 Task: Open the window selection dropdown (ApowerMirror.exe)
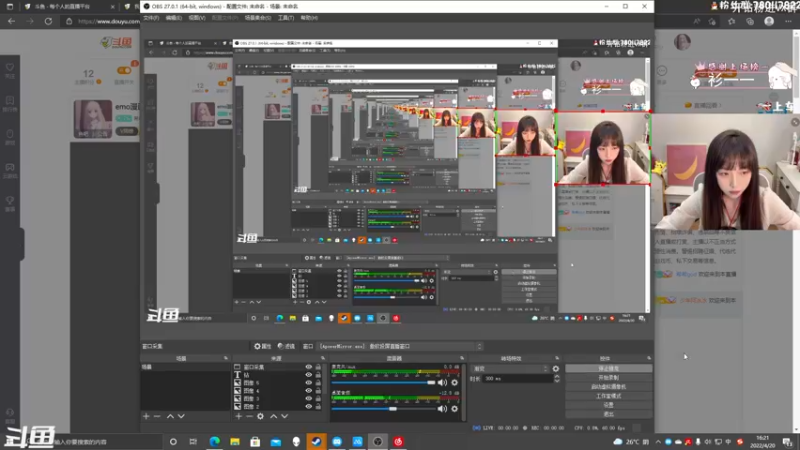400,346
